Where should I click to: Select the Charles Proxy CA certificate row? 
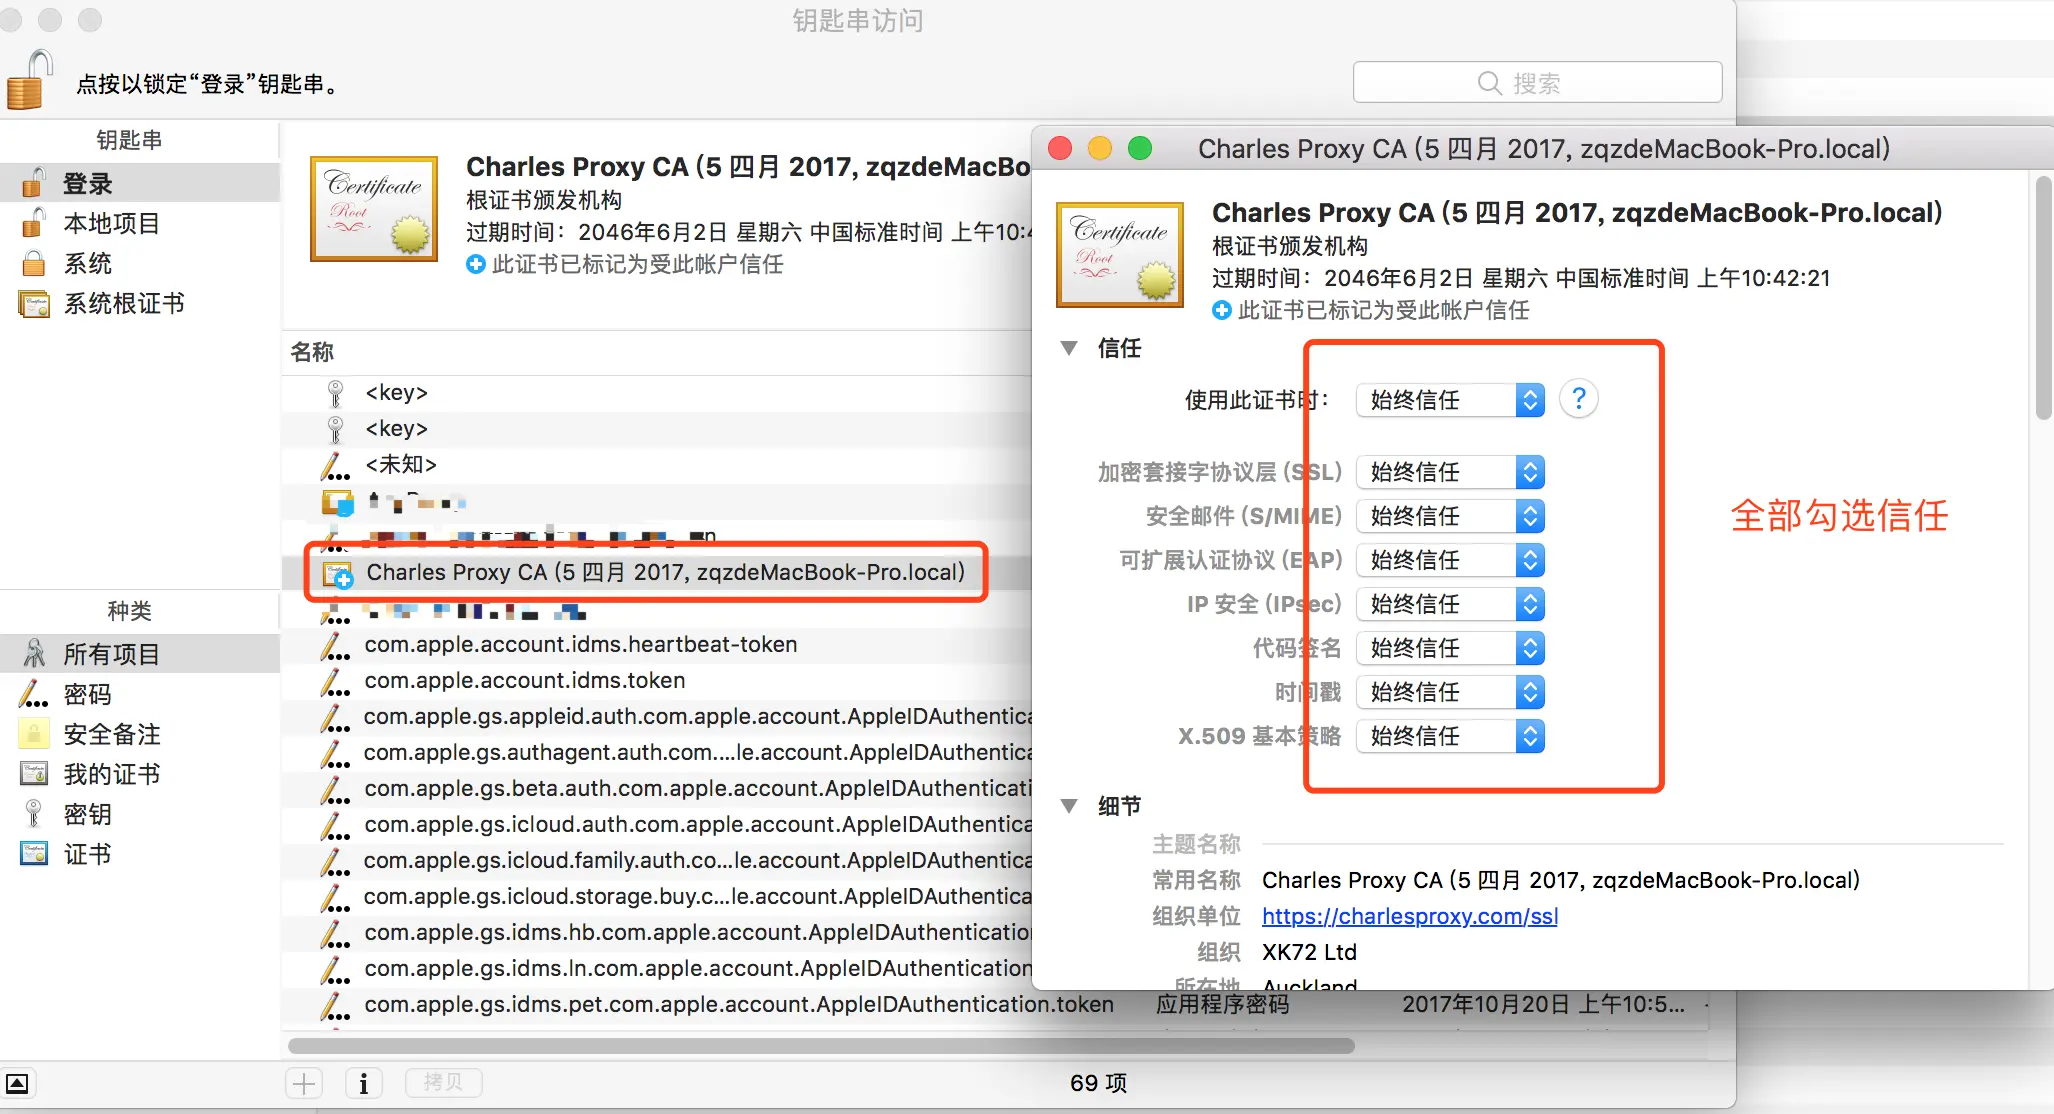(x=664, y=572)
